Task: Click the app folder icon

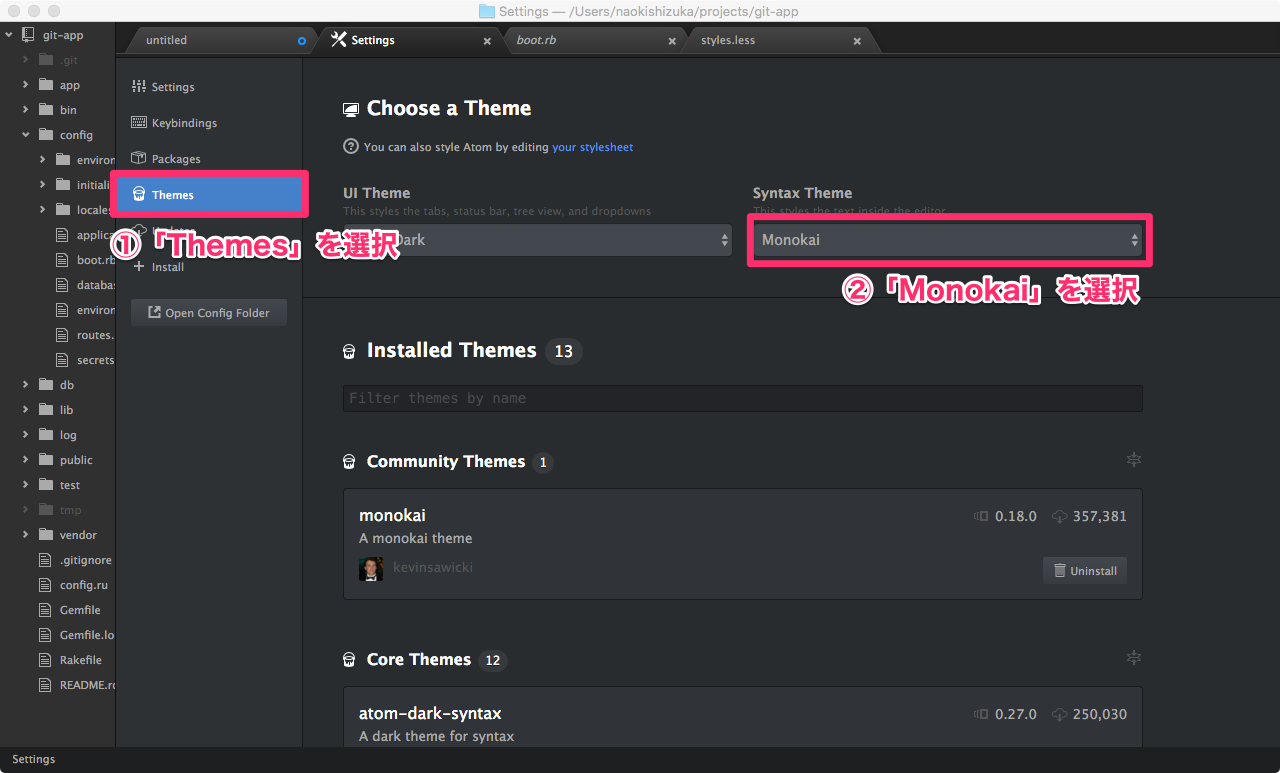Action: tap(45, 85)
